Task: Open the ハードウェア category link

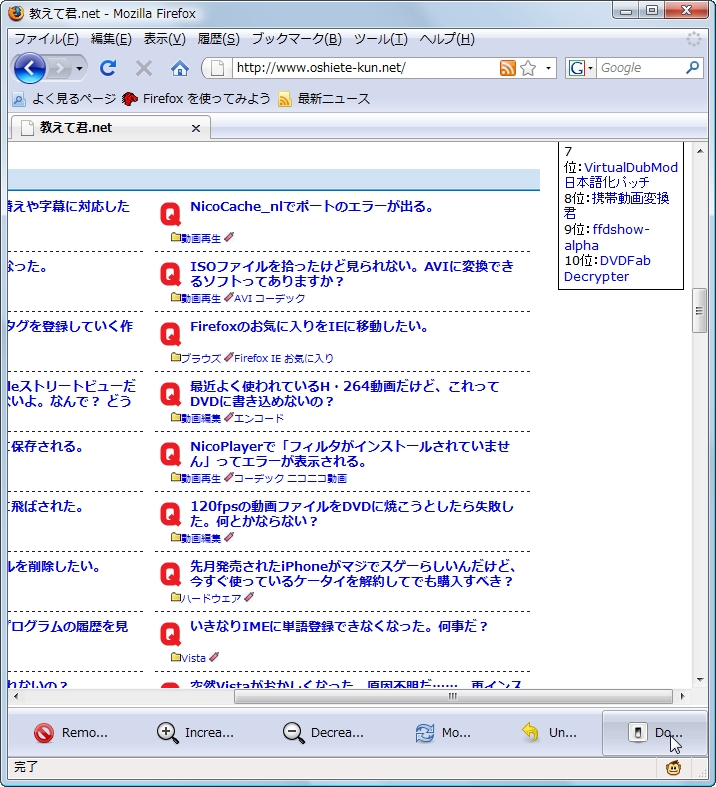Action: click(x=211, y=598)
